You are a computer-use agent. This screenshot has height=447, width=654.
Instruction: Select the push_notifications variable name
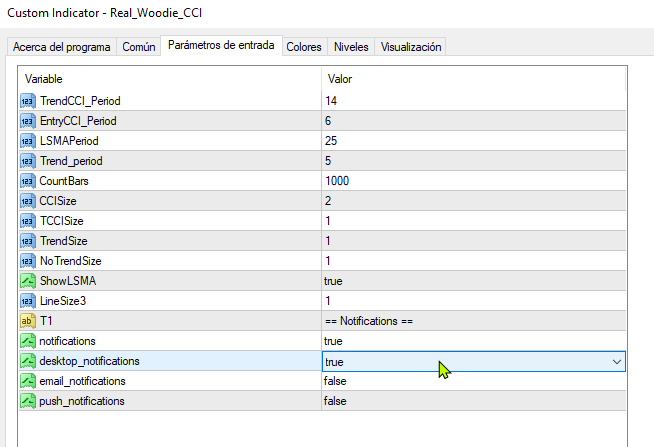[x=82, y=401]
